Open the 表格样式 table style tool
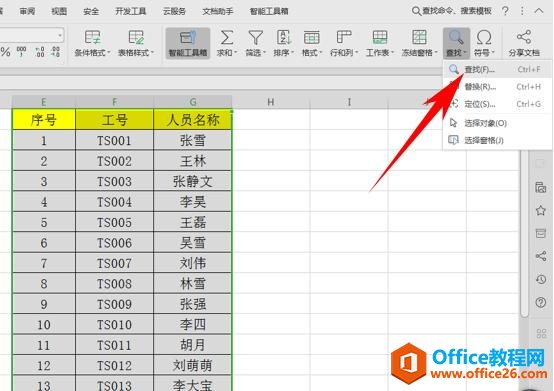Screen dimensions: 554x391 [x=136, y=43]
